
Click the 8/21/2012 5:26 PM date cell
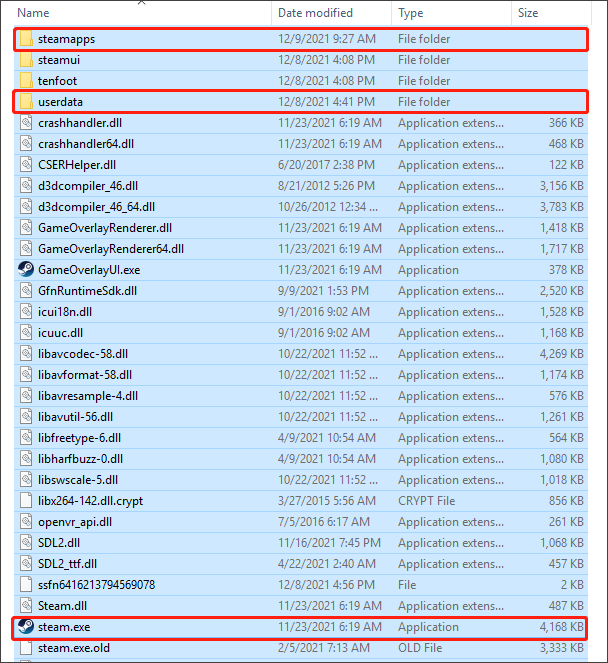pyautogui.click(x=326, y=186)
